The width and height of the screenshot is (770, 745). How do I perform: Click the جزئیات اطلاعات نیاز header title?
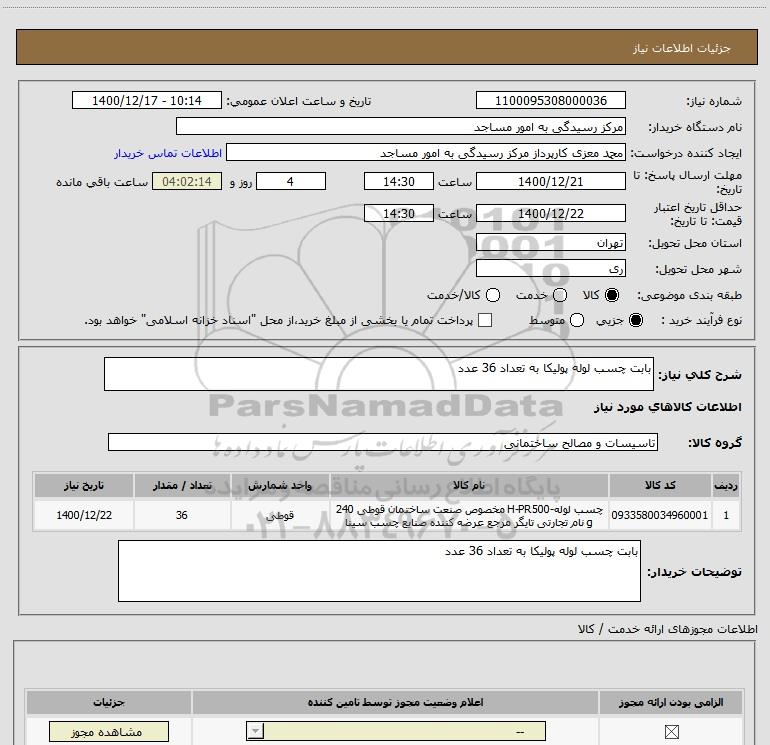(682, 48)
